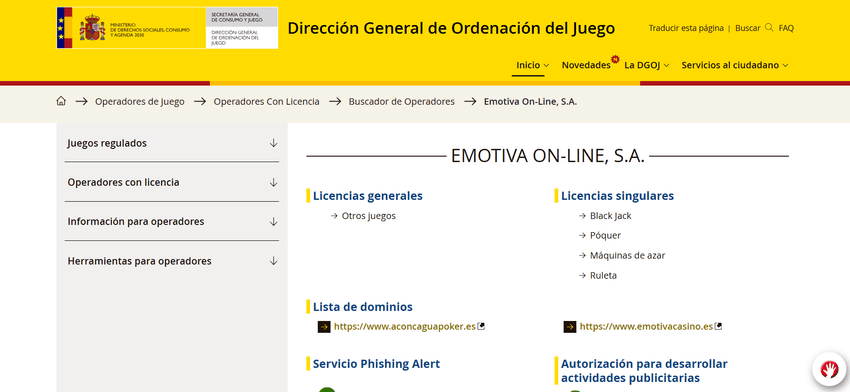Screen dimensions: 850x392
Task: Click the arrow icon beside aconcaguapoker.es
Action: [324, 327]
